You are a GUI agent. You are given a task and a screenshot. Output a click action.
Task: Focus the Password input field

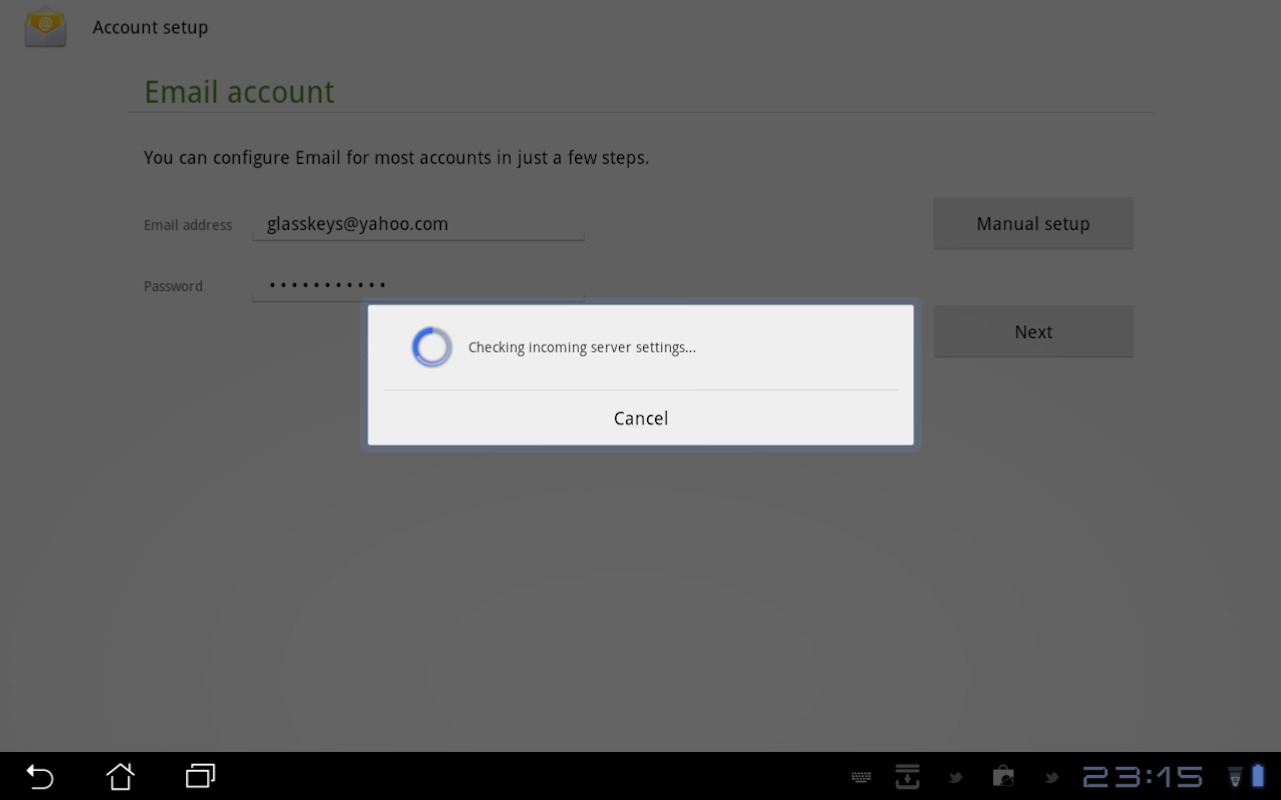tap(418, 285)
